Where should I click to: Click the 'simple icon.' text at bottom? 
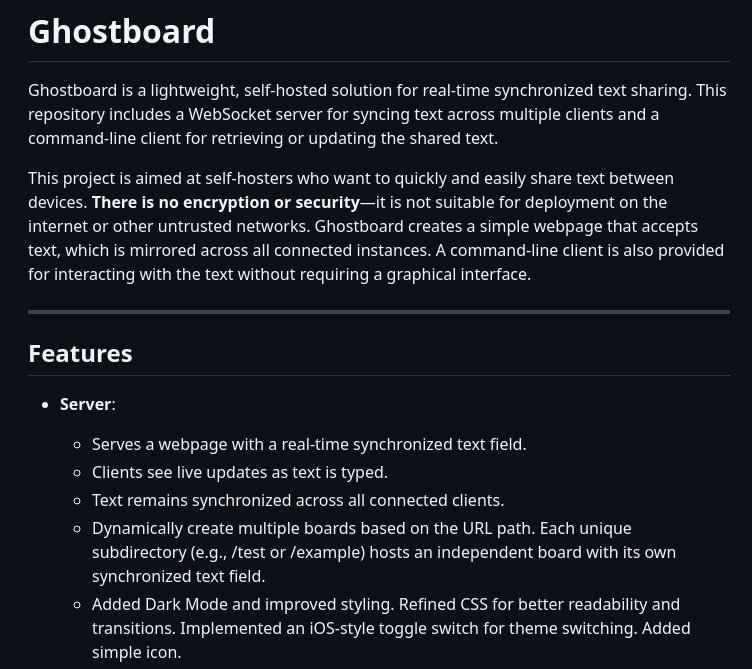(137, 653)
